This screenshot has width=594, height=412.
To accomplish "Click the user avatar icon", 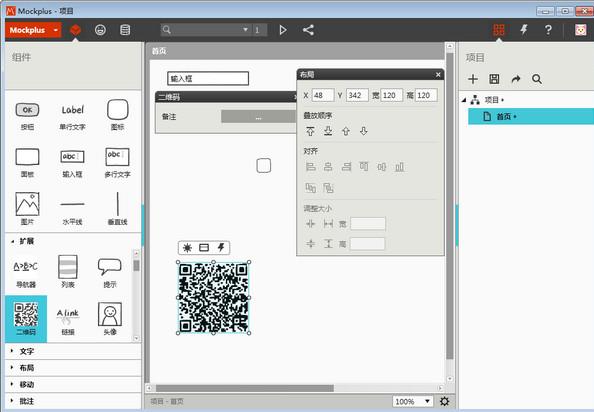I will 581,30.
